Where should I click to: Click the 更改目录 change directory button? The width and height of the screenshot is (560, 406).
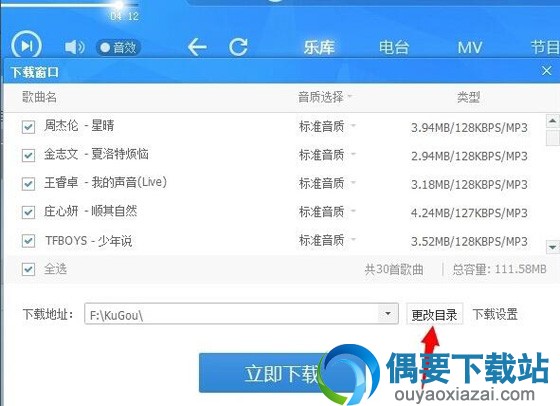434,314
